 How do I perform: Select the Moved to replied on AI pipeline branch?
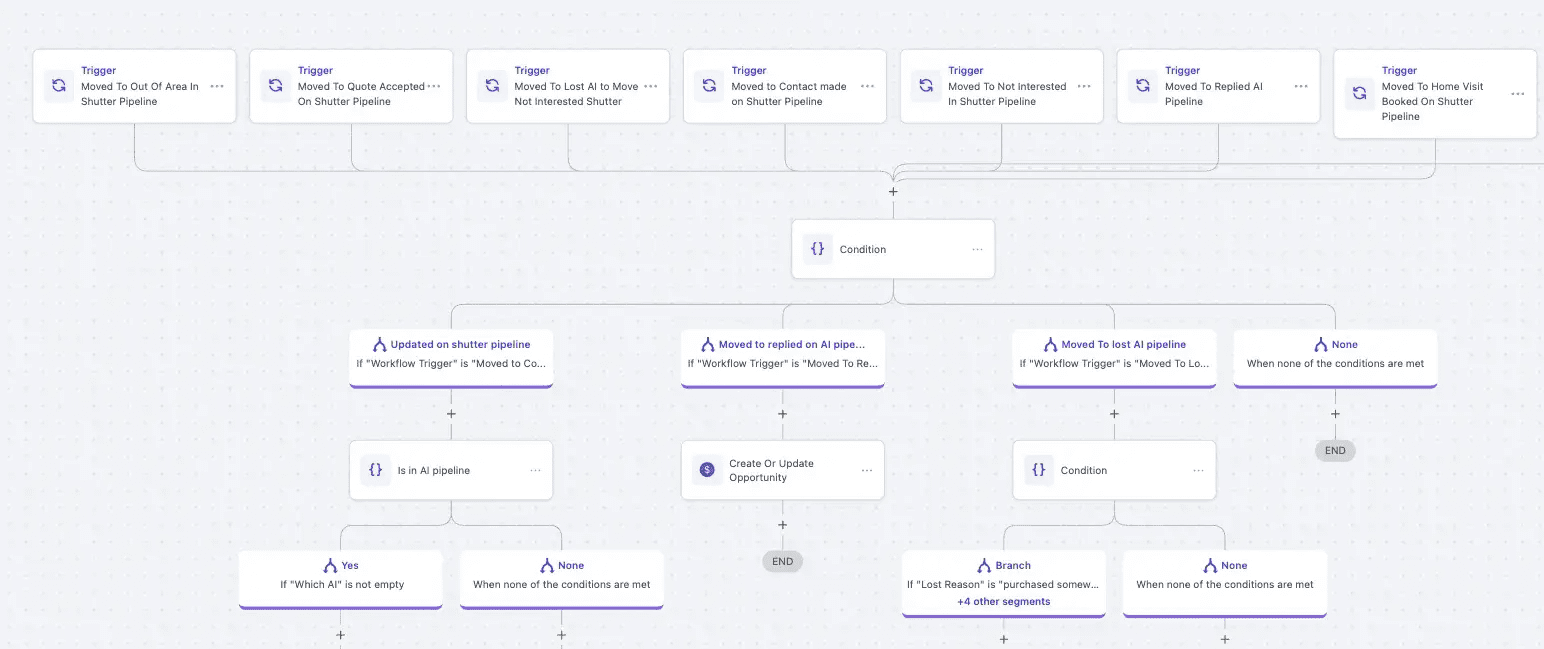click(x=782, y=354)
